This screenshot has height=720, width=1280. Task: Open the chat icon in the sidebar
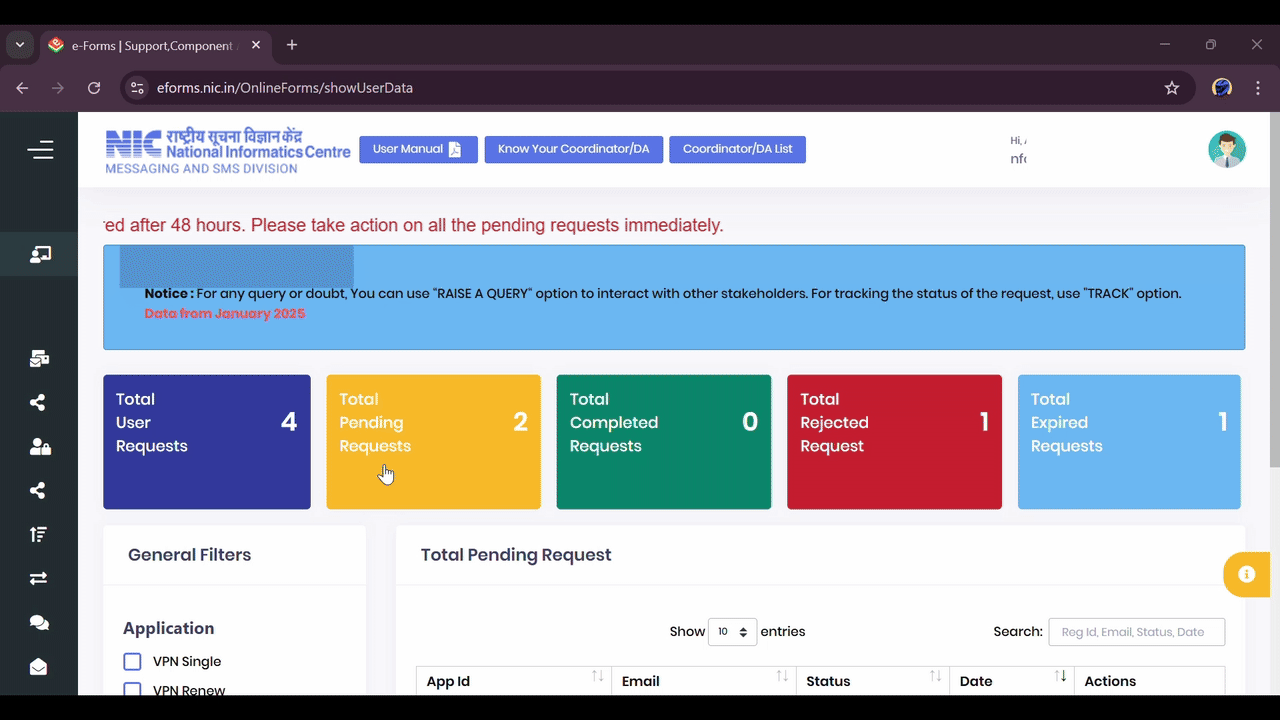pyautogui.click(x=38, y=622)
